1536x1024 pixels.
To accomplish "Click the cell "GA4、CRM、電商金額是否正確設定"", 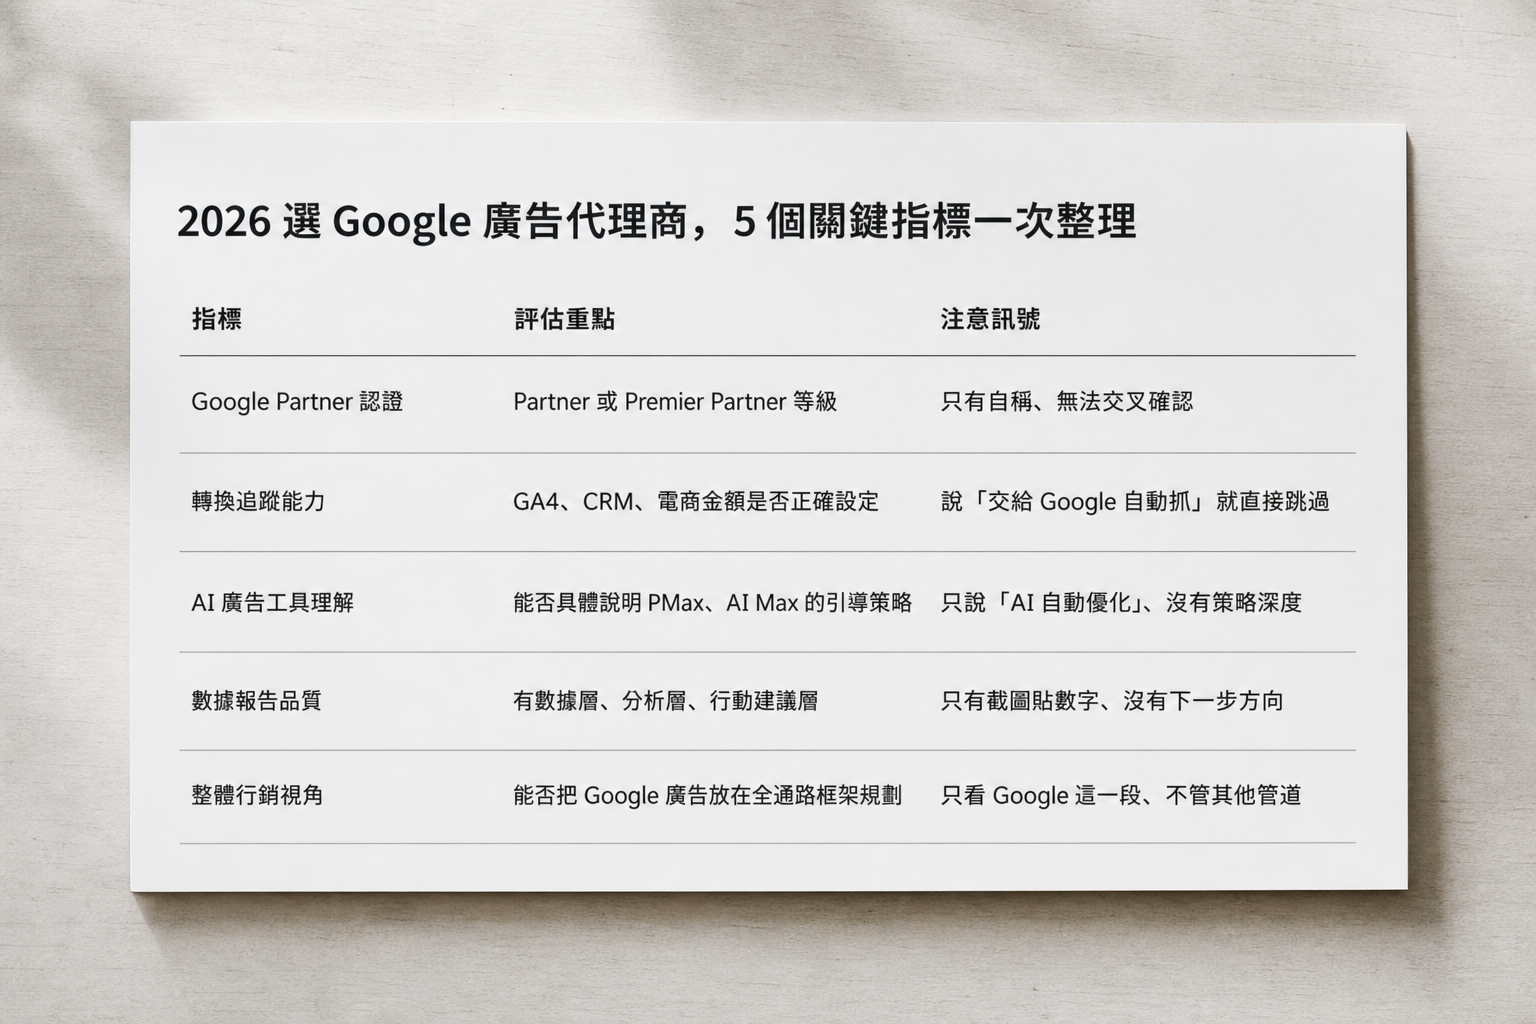I will [696, 501].
